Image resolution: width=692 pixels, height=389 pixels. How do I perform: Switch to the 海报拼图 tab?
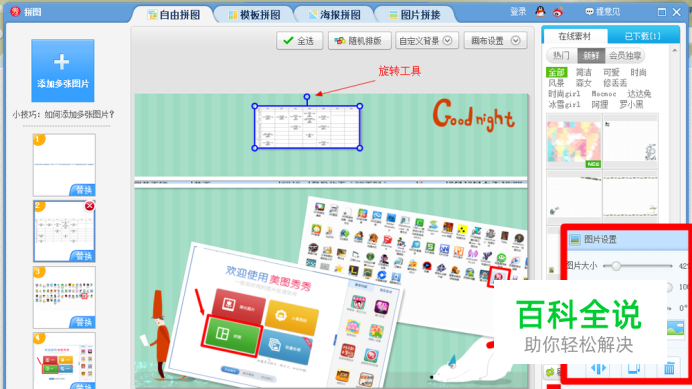tap(335, 15)
